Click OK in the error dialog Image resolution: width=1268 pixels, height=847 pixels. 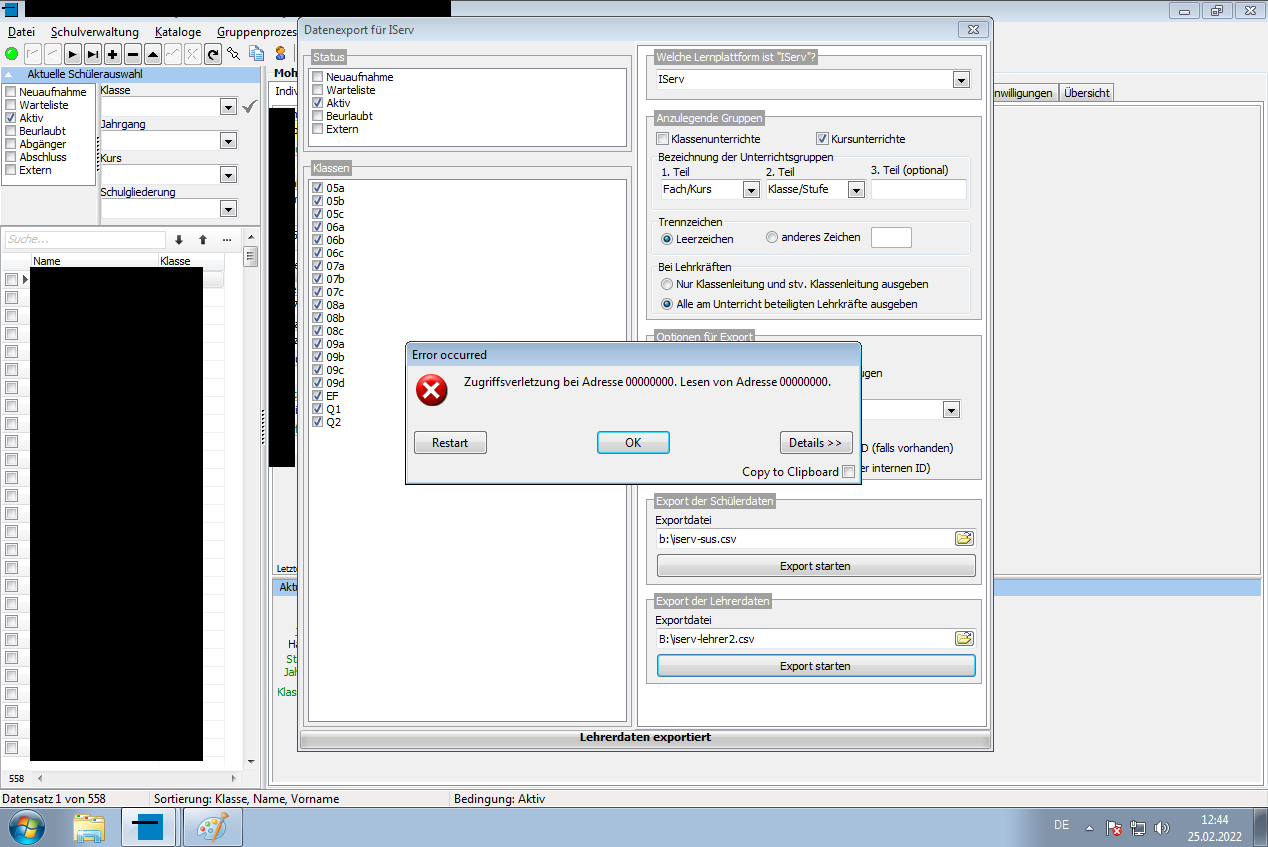click(x=633, y=442)
